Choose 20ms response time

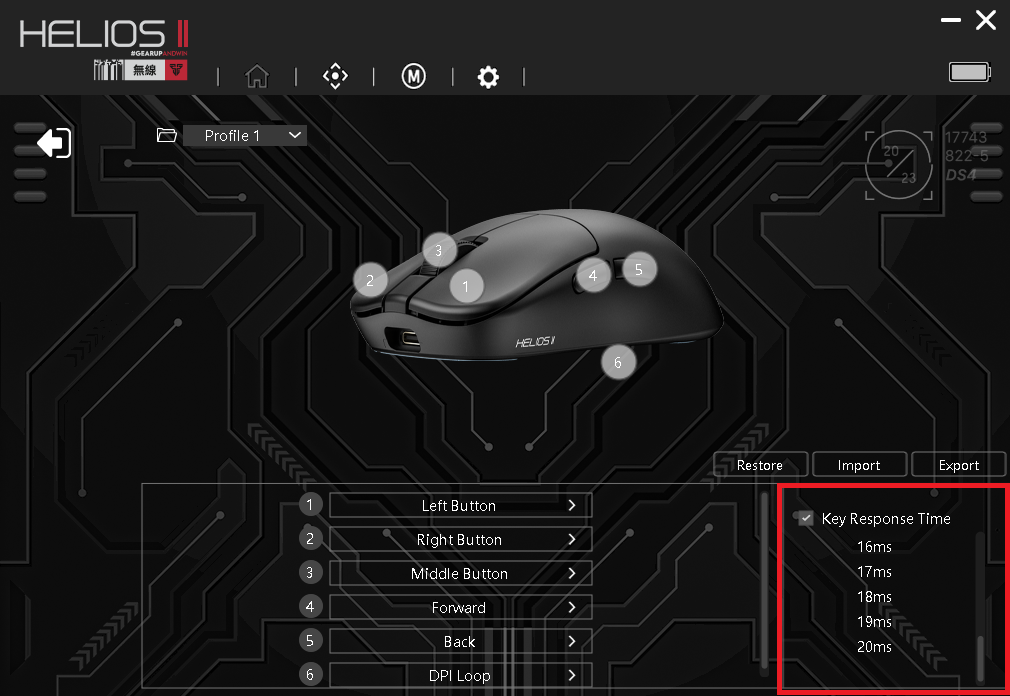point(874,646)
